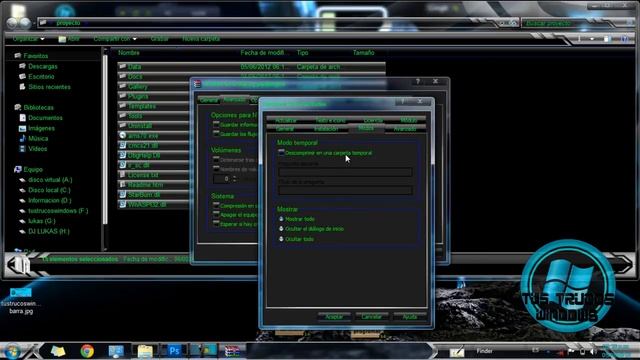Viewport: 640px width, 360px height.
Task: Toggle the Apagar el equipo checkbox
Action: [x=216, y=215]
